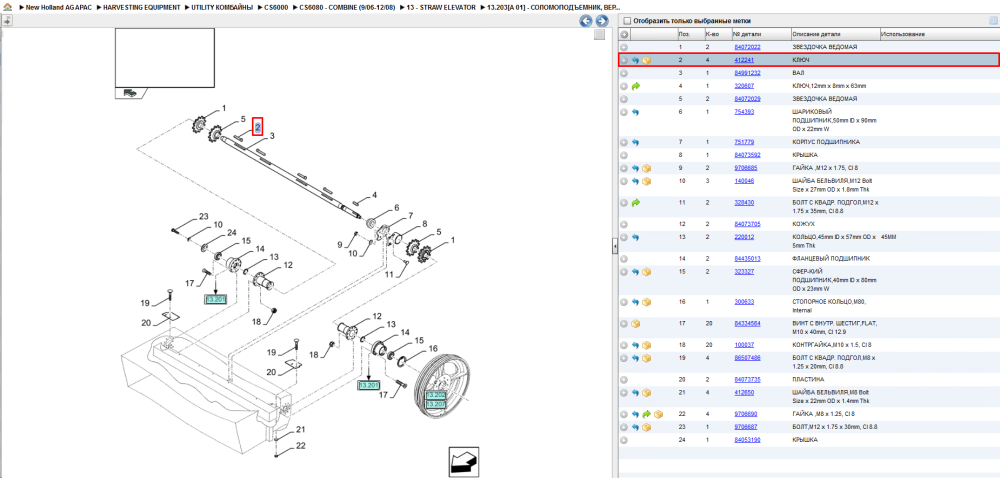Select 'ВАЛ' description in row 3
1000x478 pixels.
(x=797, y=73)
